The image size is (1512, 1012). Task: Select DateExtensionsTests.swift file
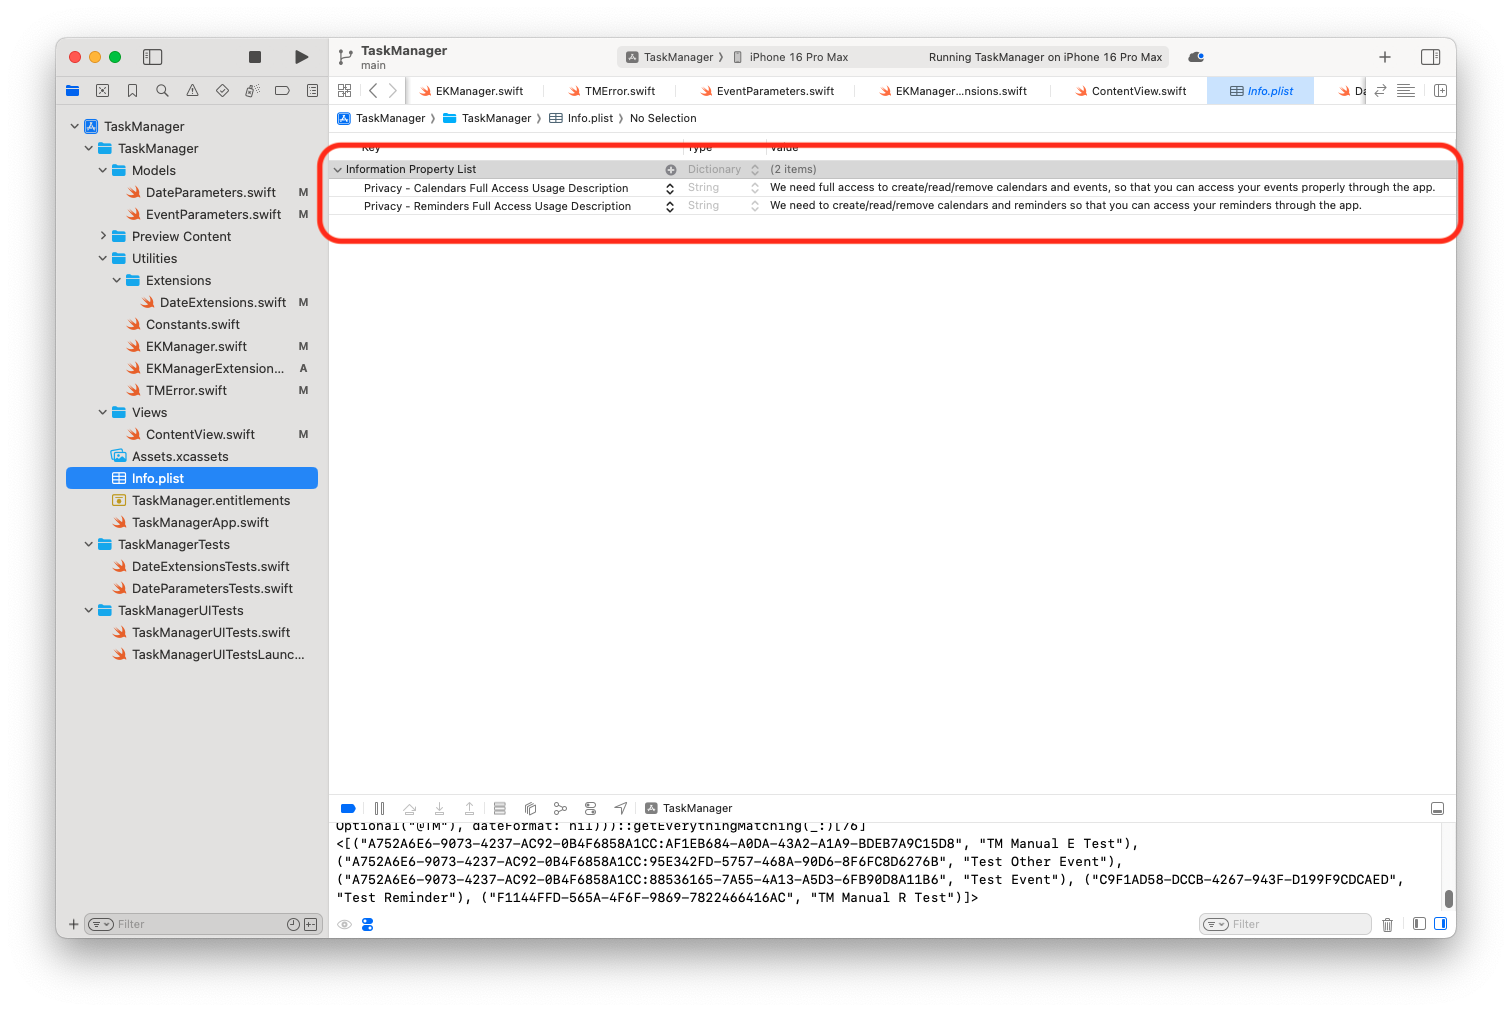point(210,566)
